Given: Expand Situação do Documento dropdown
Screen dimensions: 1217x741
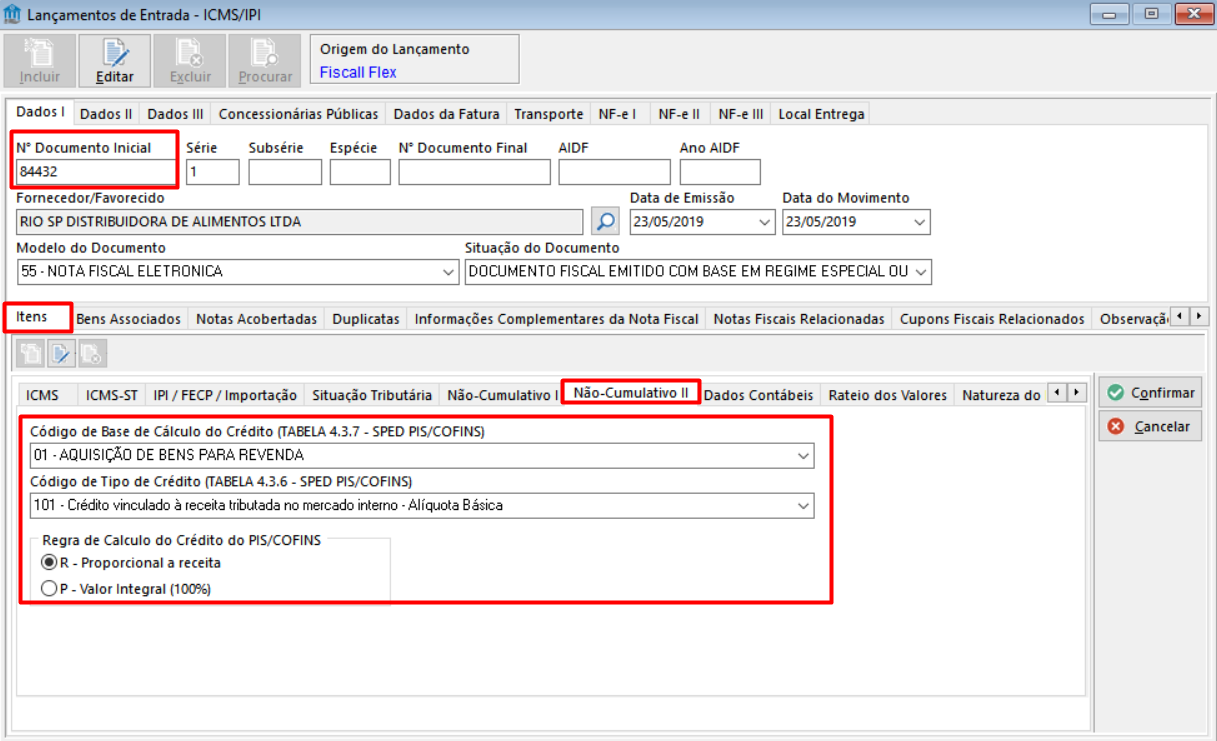Looking at the screenshot, I should coord(921,272).
